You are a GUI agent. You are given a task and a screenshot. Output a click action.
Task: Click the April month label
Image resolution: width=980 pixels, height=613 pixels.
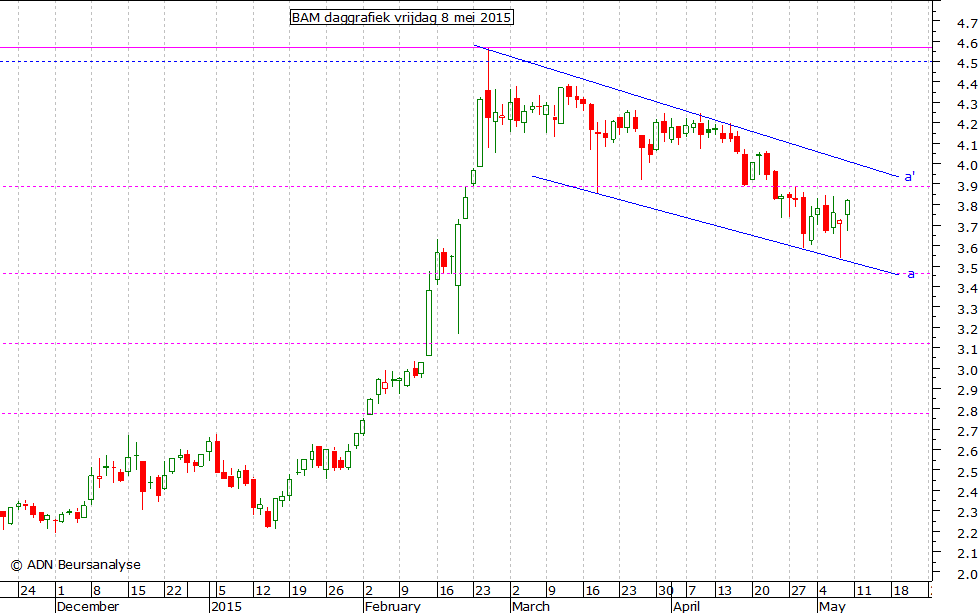(x=686, y=606)
